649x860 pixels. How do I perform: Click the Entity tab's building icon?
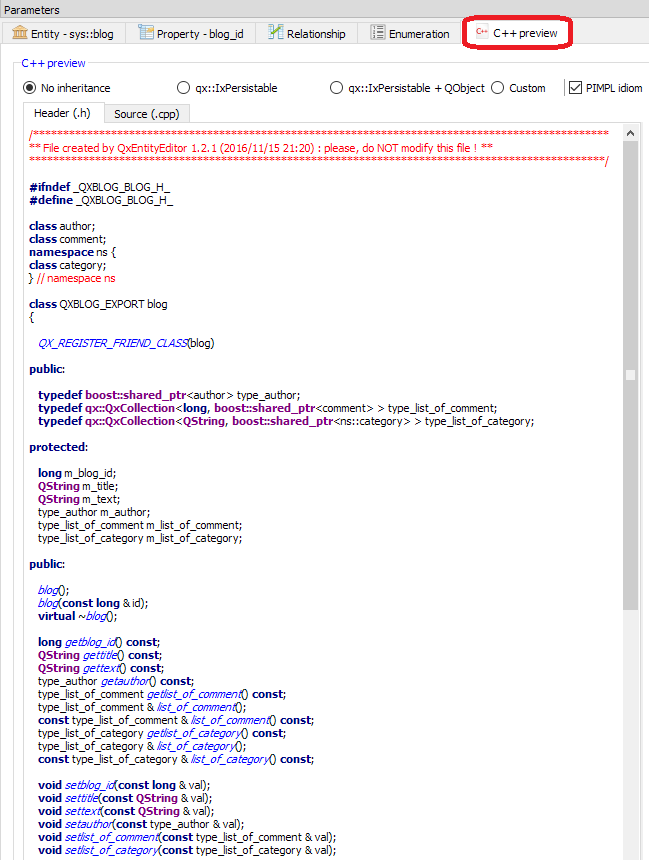tap(20, 33)
